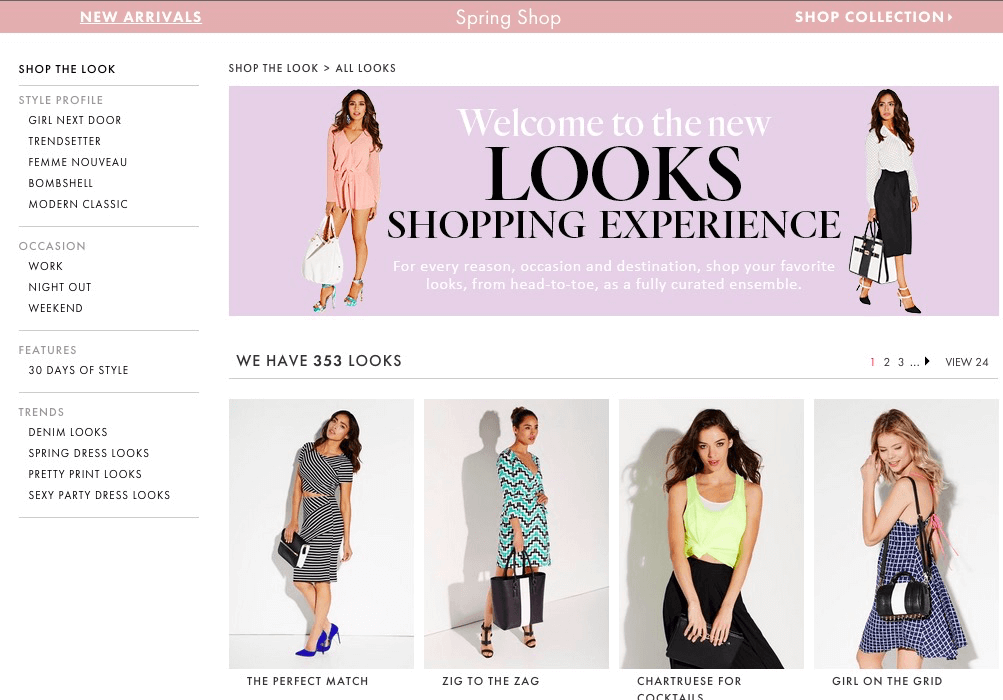Open Pretty Print Looks trend
Image resolution: width=1003 pixels, height=700 pixels.
point(85,474)
